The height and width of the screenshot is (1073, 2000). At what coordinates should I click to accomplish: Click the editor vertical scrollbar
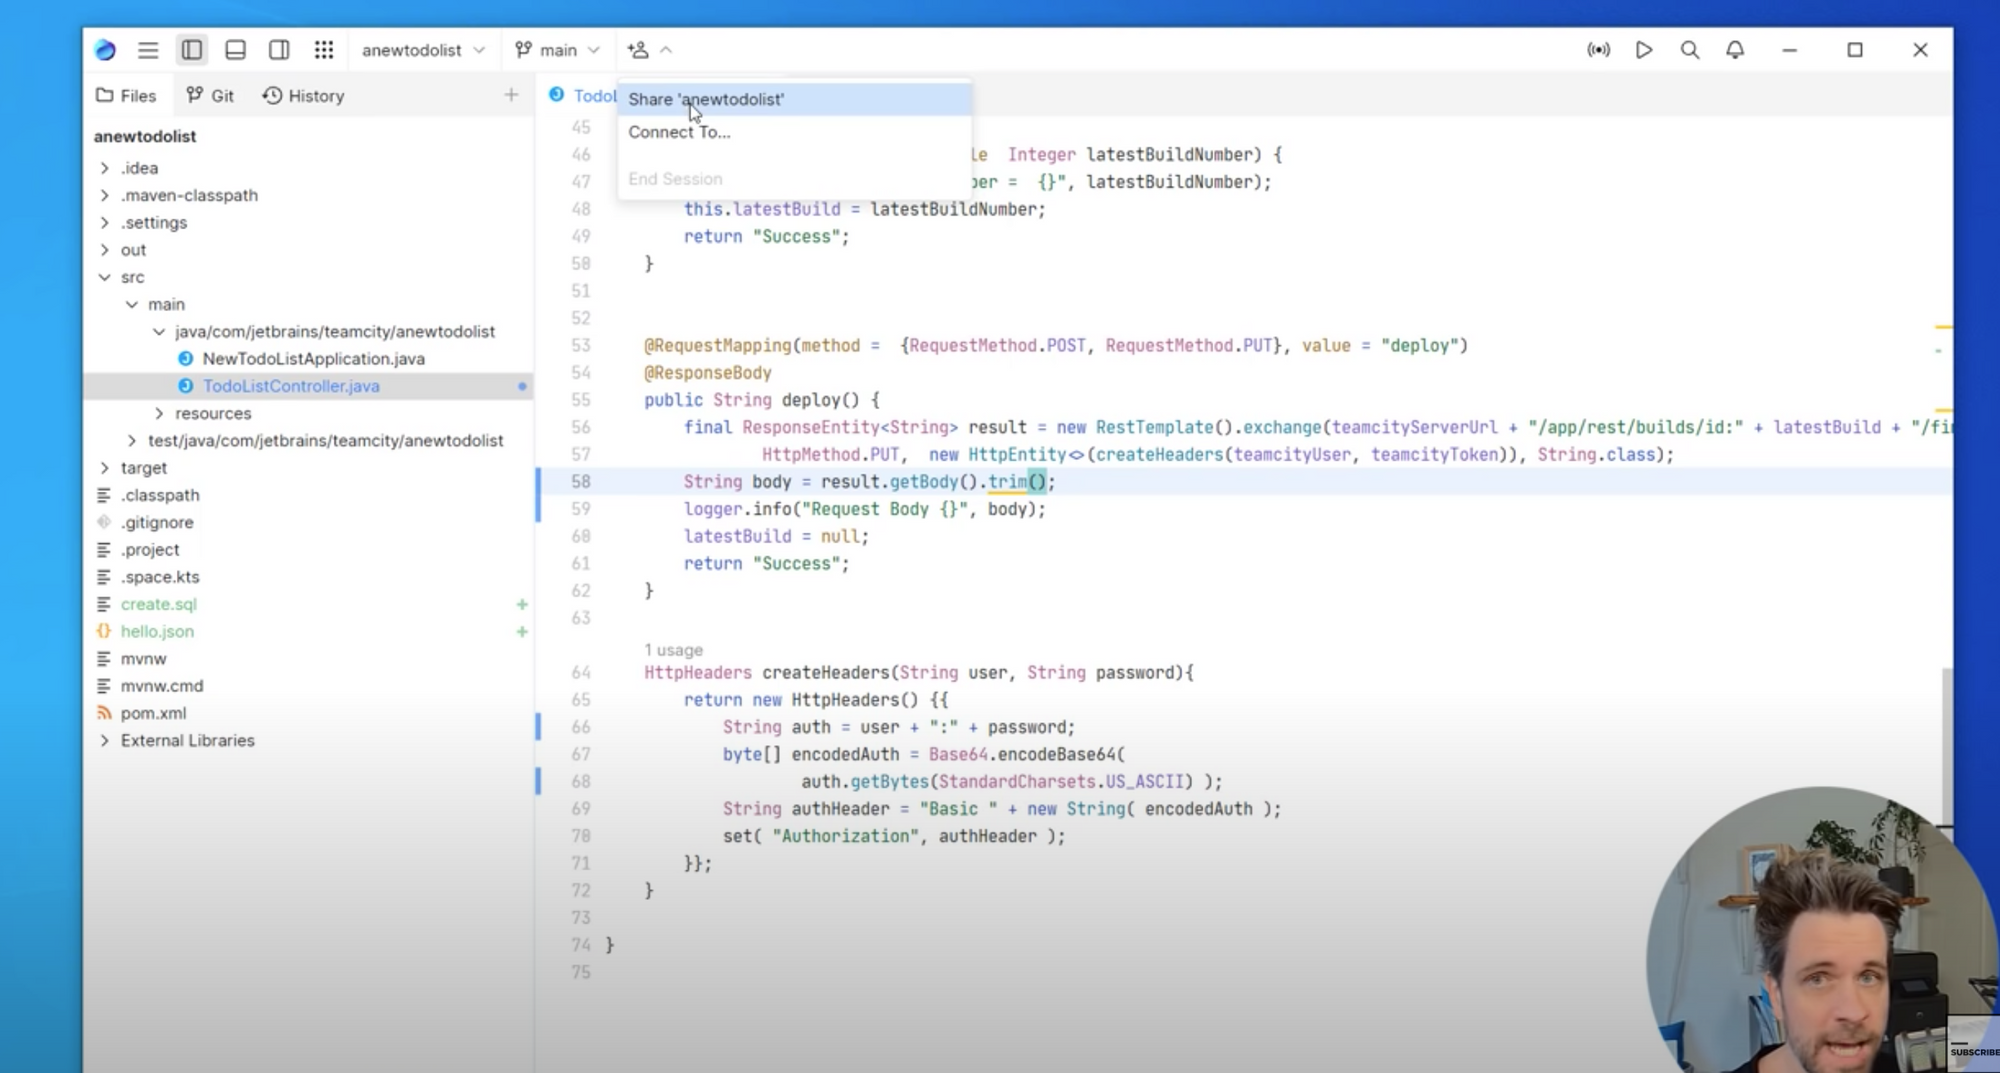pyautogui.click(x=1946, y=745)
